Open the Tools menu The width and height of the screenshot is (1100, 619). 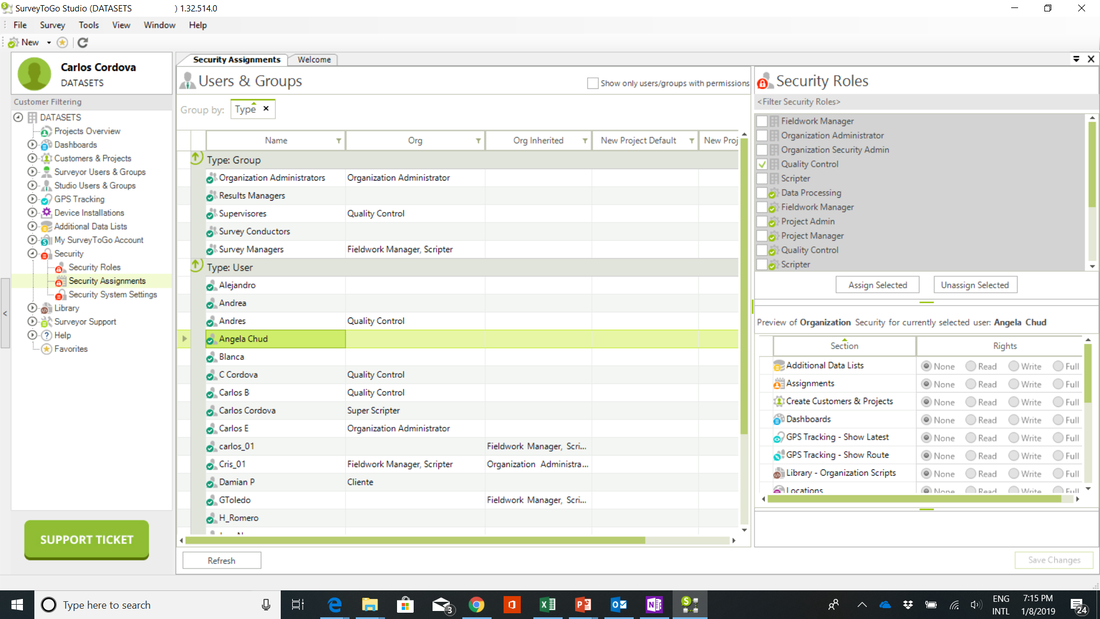point(88,25)
